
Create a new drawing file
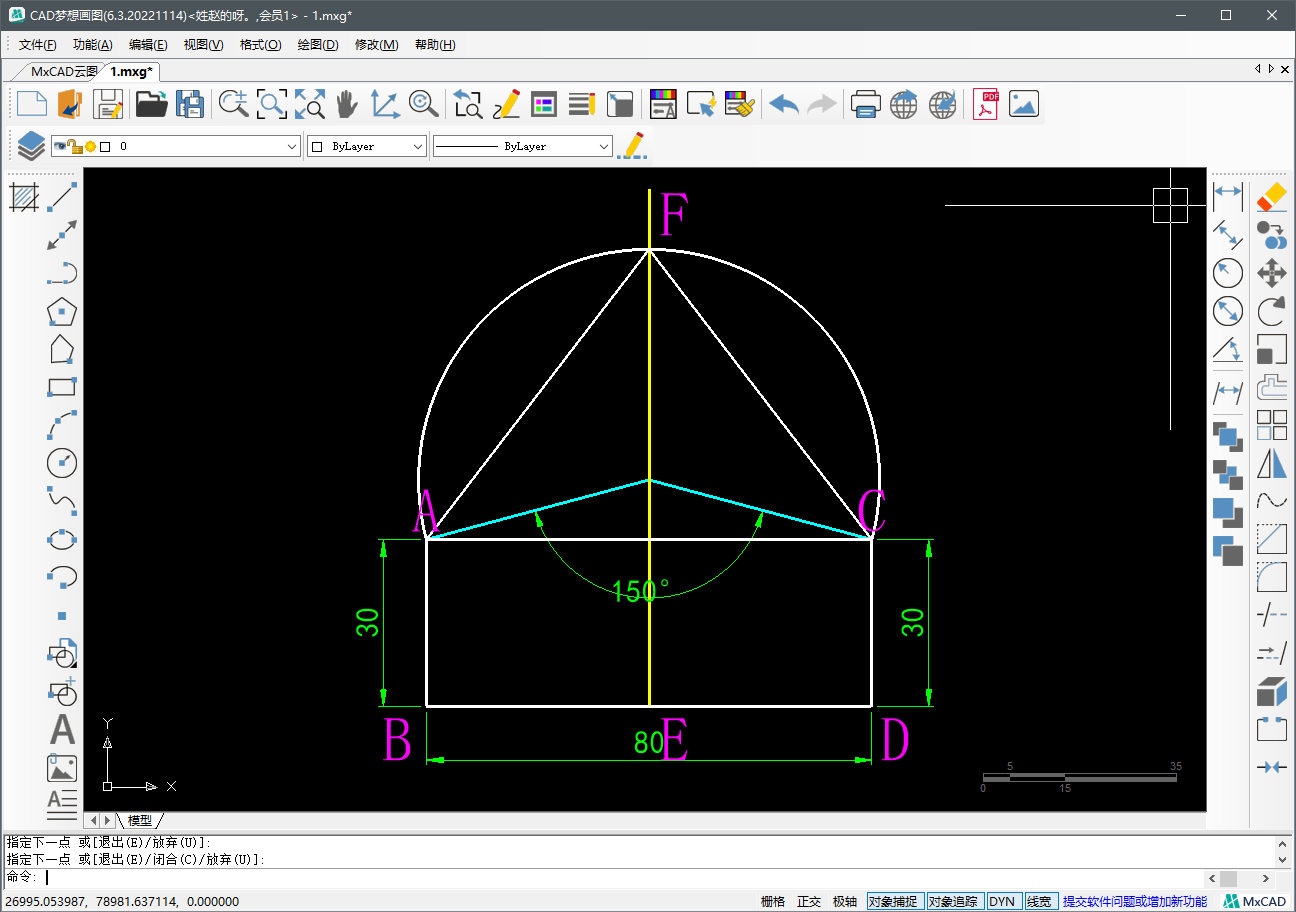point(32,104)
